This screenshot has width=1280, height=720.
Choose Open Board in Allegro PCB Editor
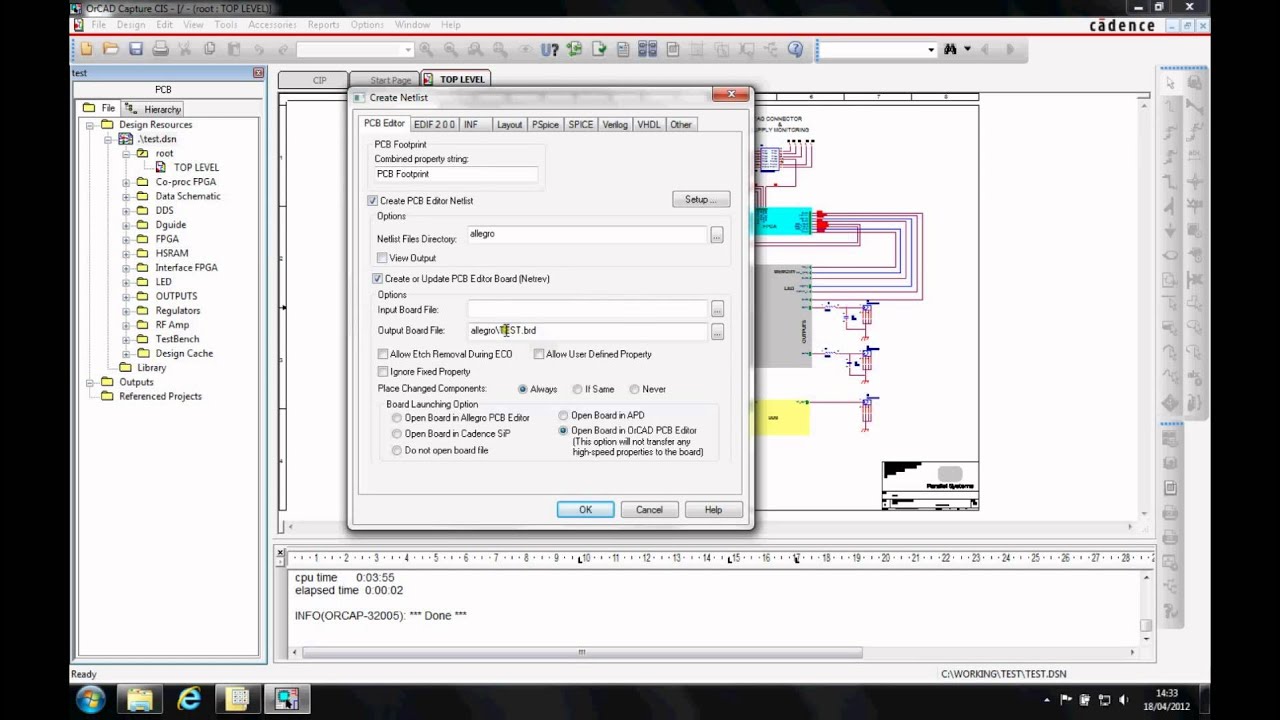pos(397,418)
